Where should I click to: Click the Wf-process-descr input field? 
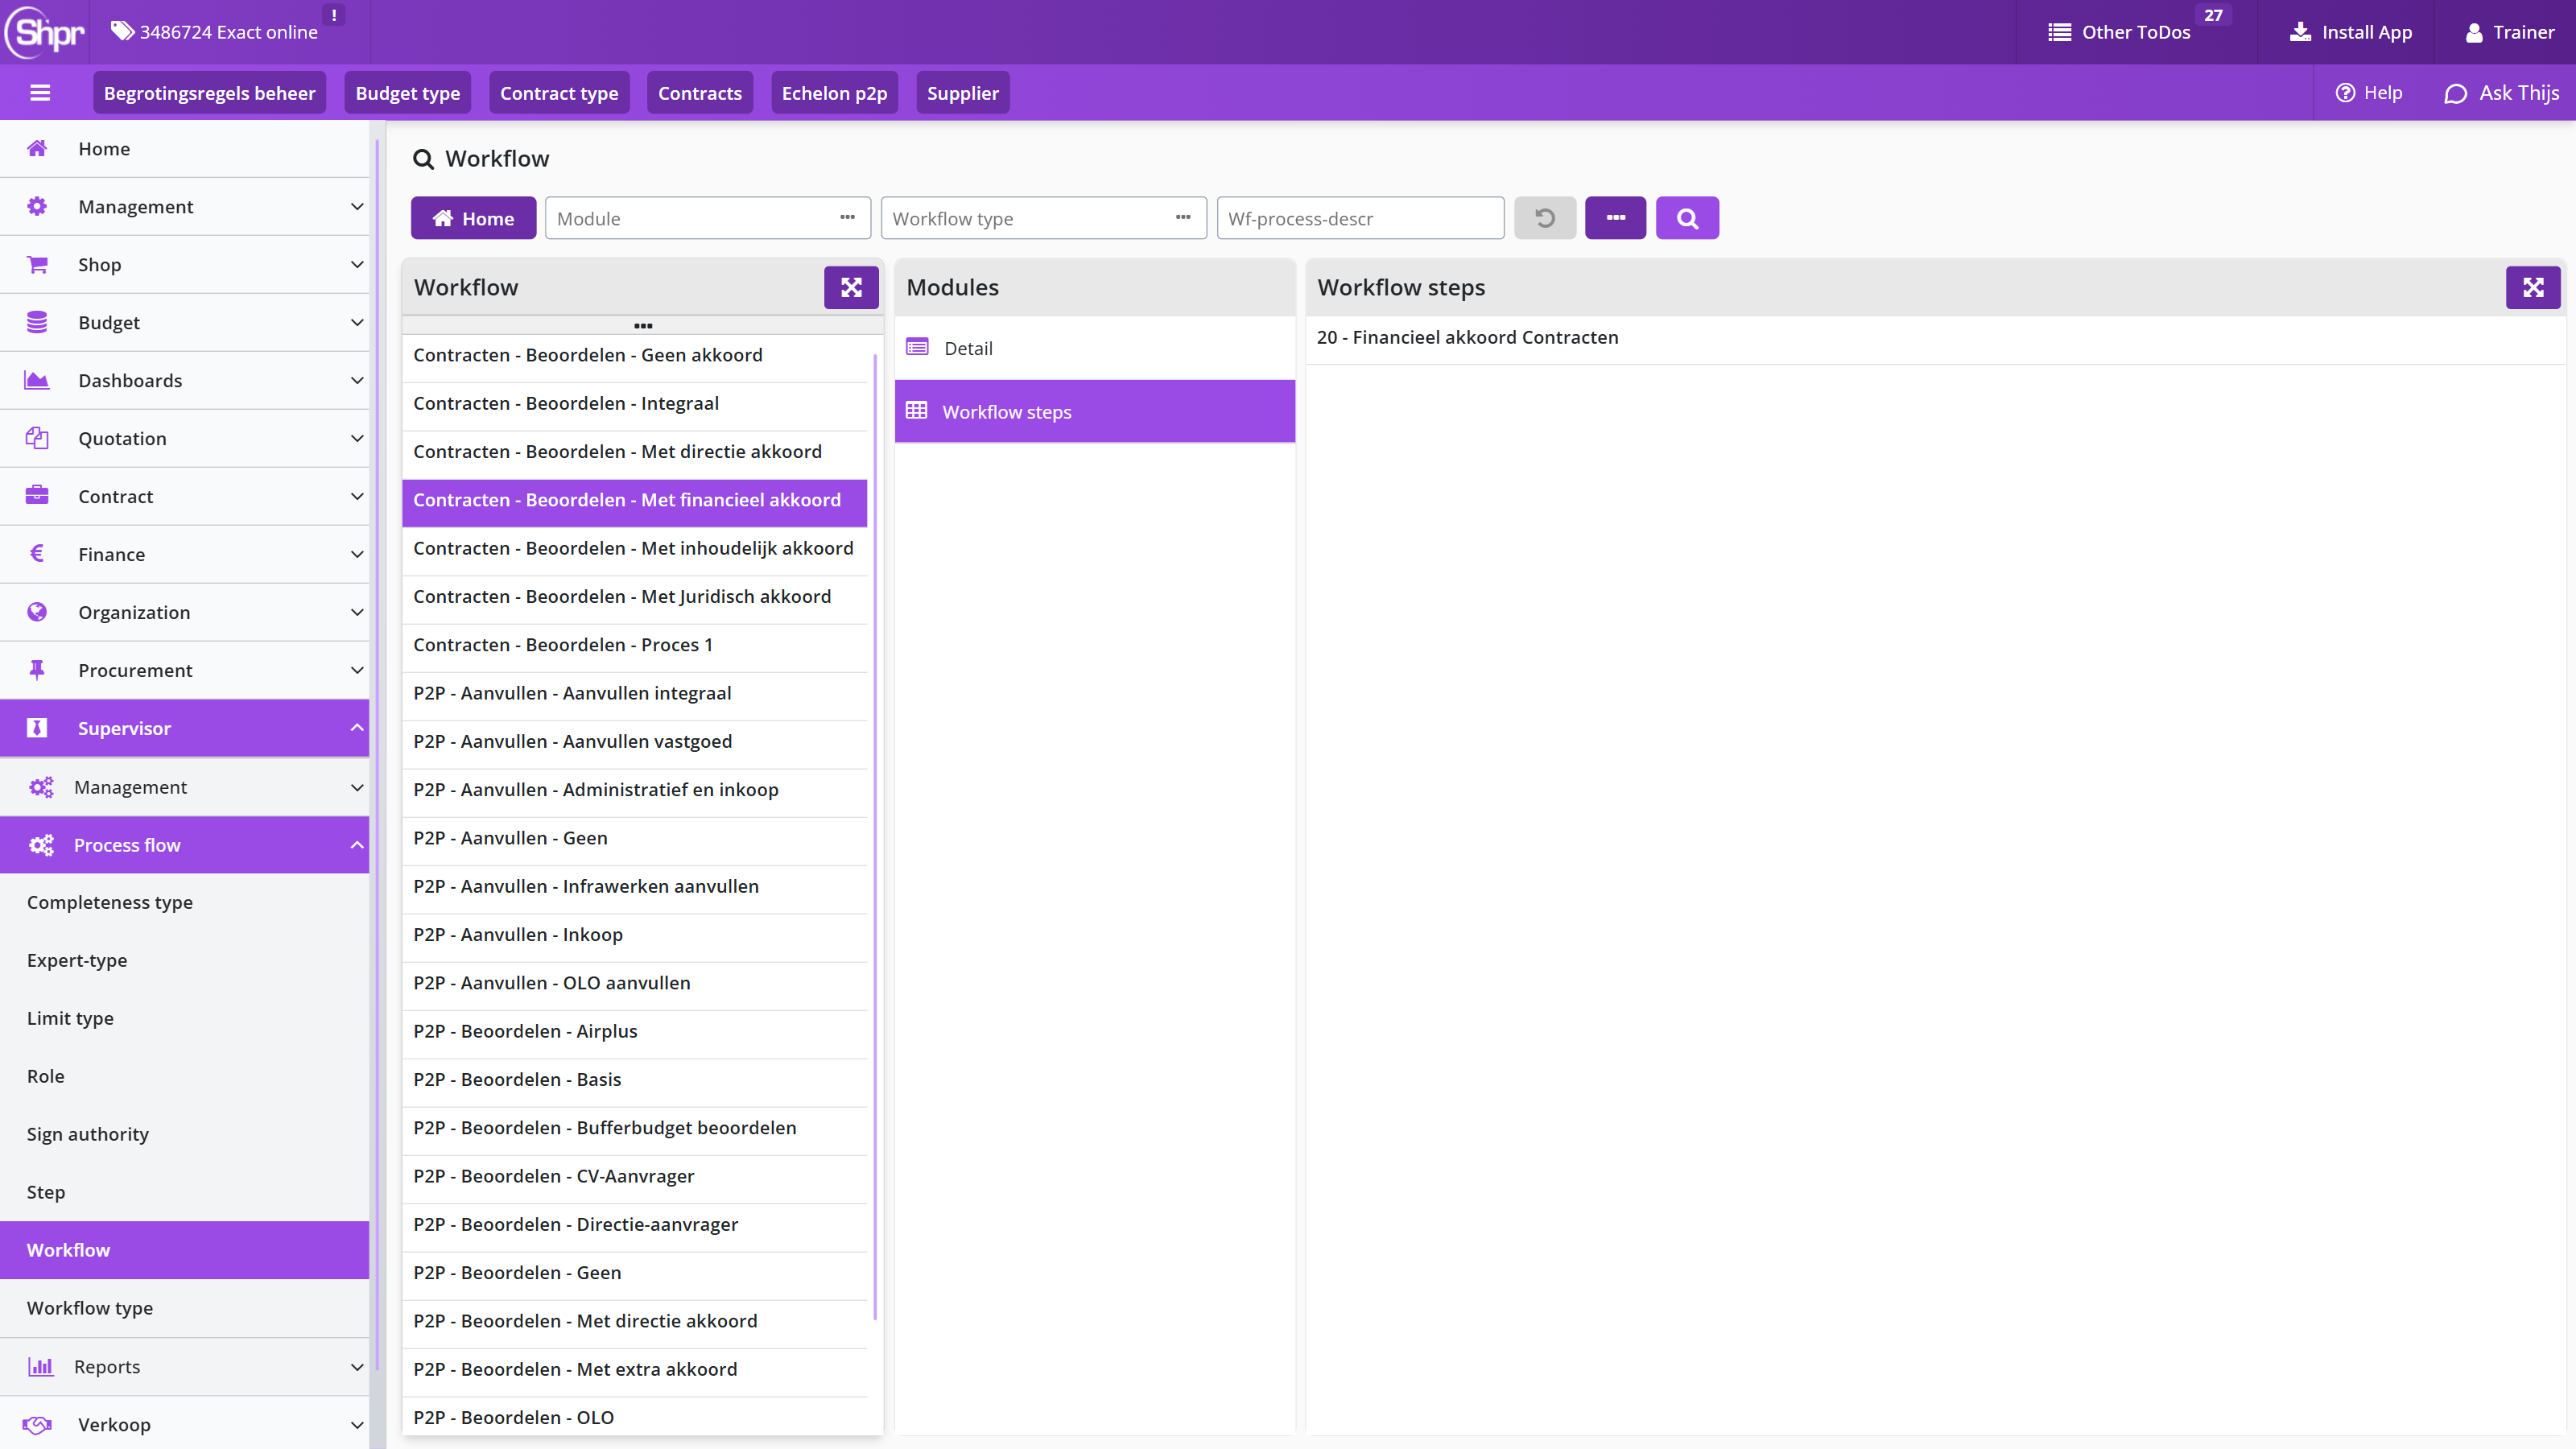pos(1360,218)
